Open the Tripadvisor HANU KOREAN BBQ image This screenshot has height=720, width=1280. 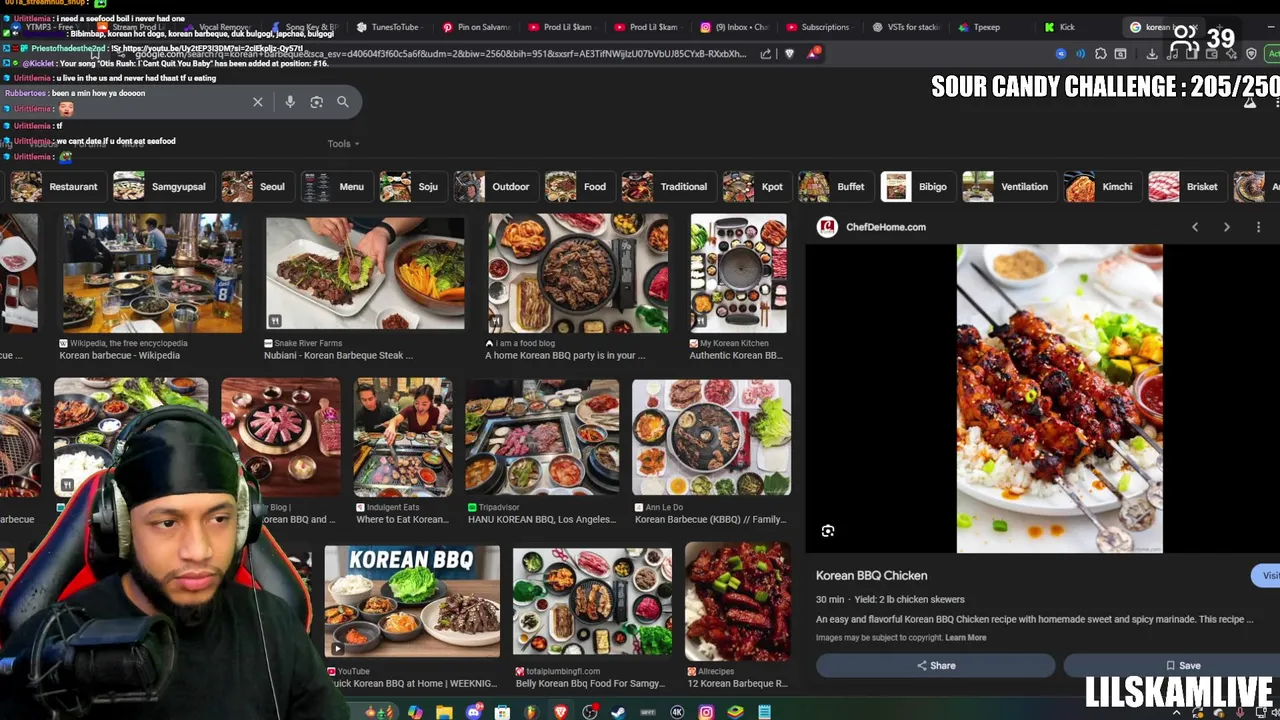click(542, 437)
